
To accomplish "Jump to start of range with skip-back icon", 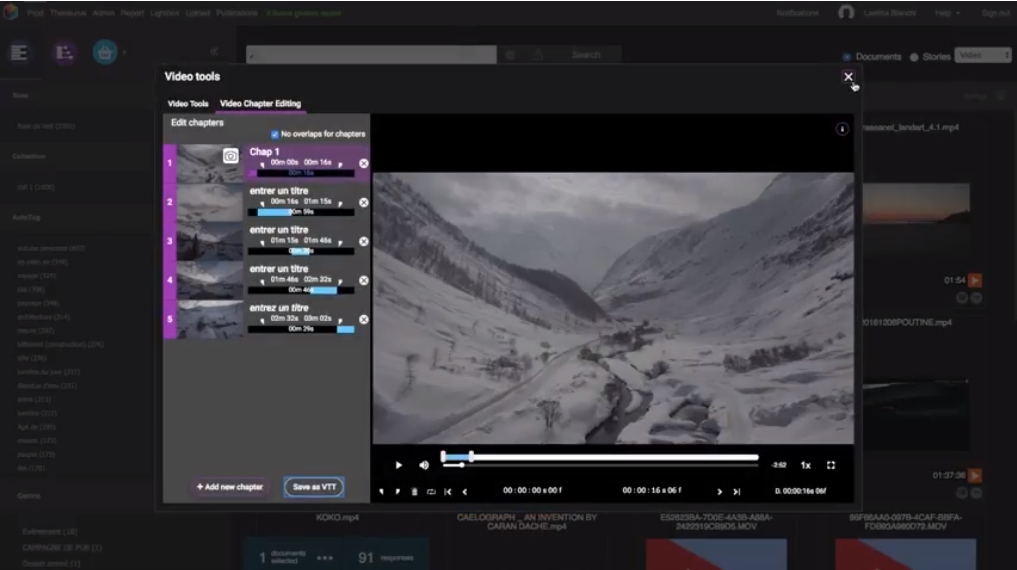I will (448, 492).
